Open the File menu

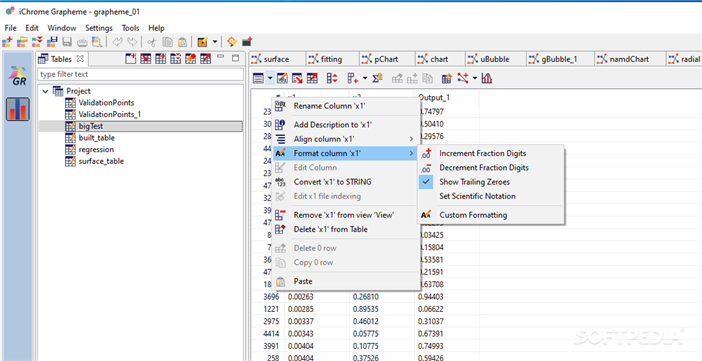(x=10, y=28)
